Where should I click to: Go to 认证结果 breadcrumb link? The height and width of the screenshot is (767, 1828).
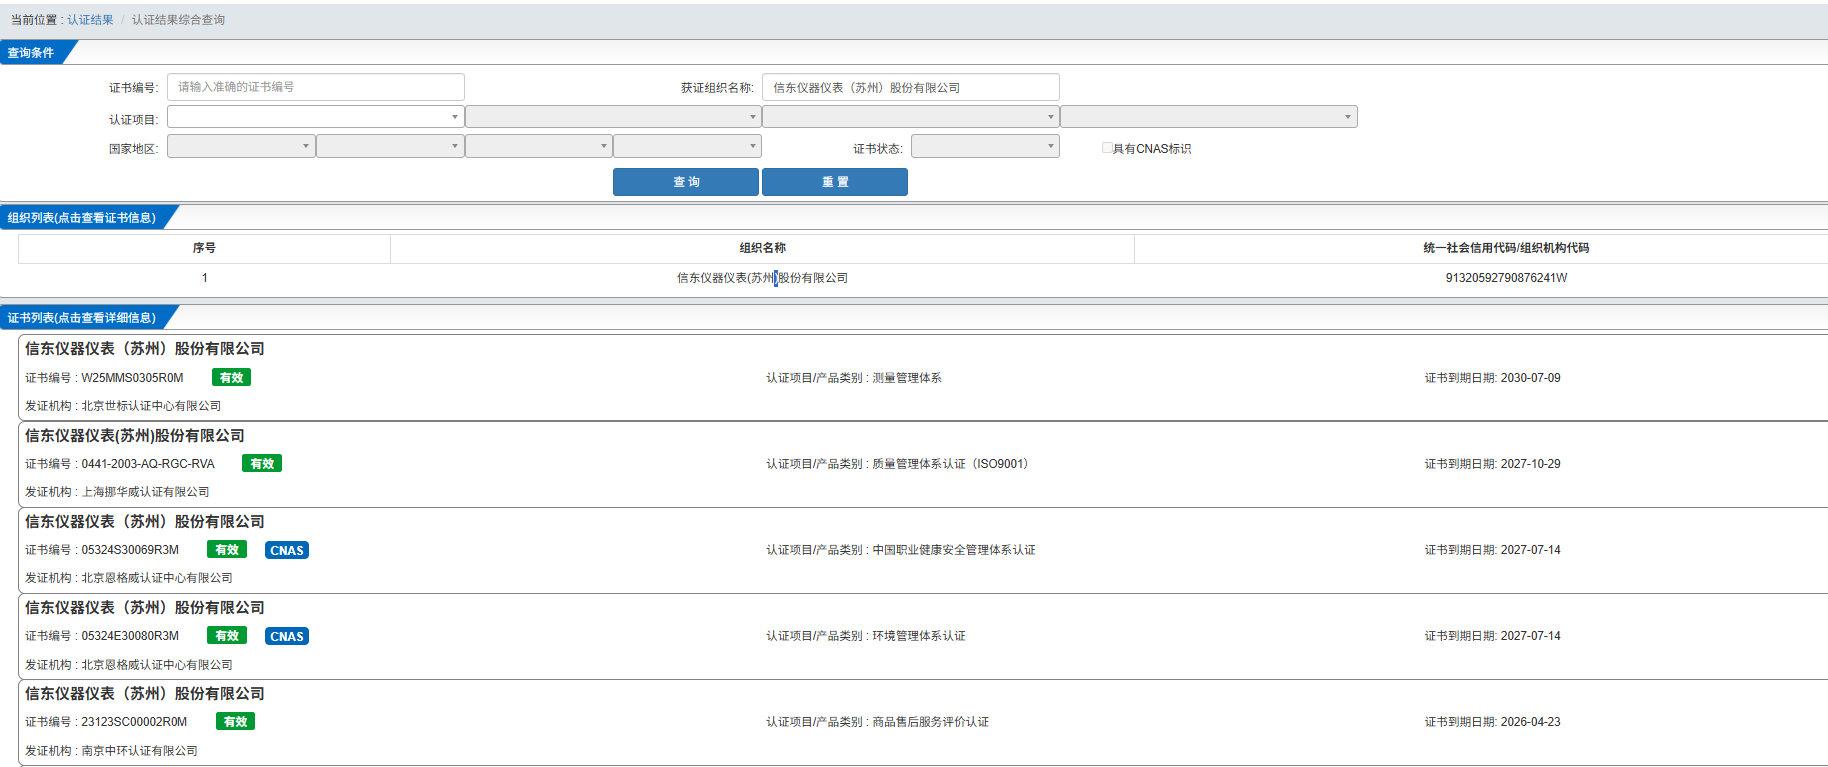(90, 20)
